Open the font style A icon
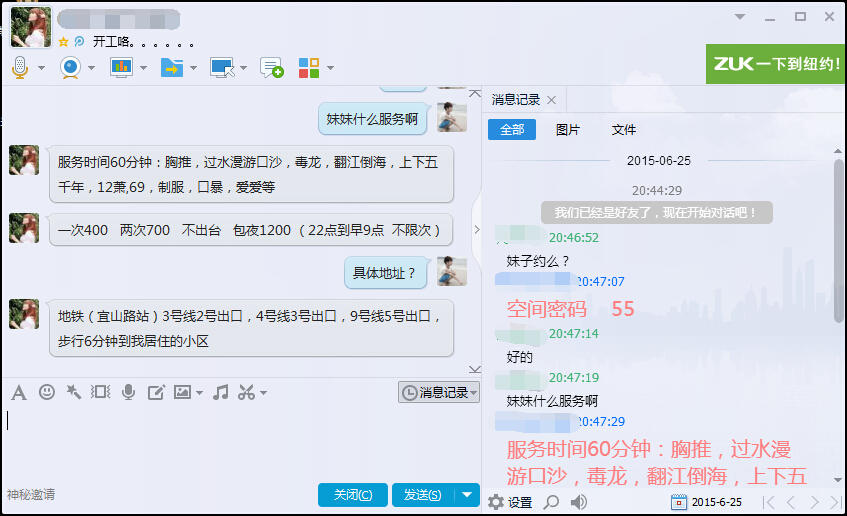The width and height of the screenshot is (847, 516). (x=19, y=392)
